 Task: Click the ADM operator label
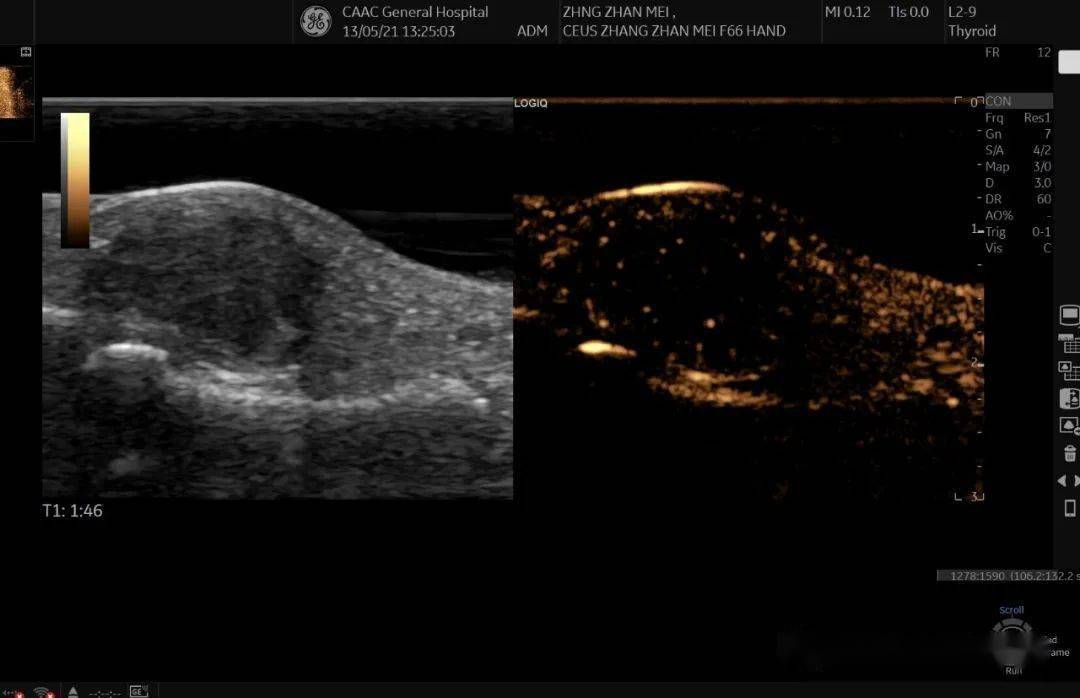click(x=532, y=31)
